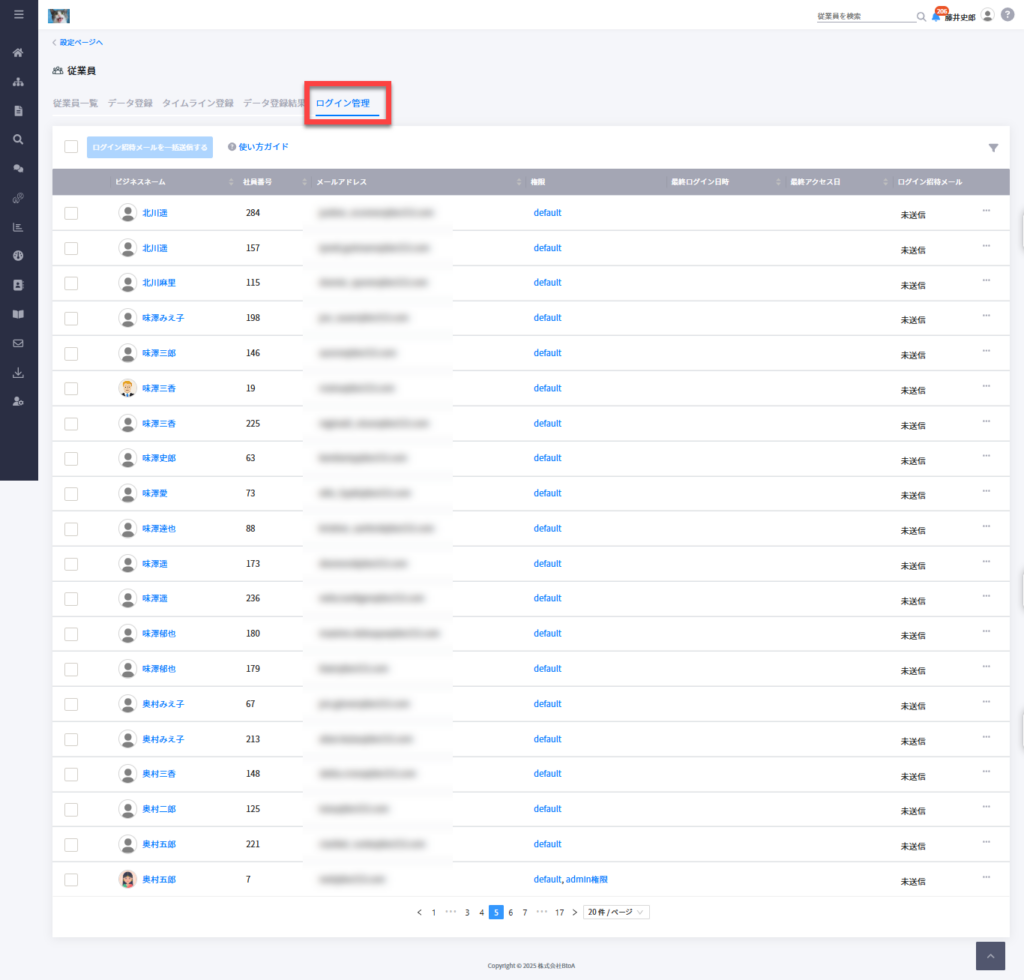Open the 20件/ページ page size dropdown
Viewport: 1024px width, 980px height.
pos(616,912)
